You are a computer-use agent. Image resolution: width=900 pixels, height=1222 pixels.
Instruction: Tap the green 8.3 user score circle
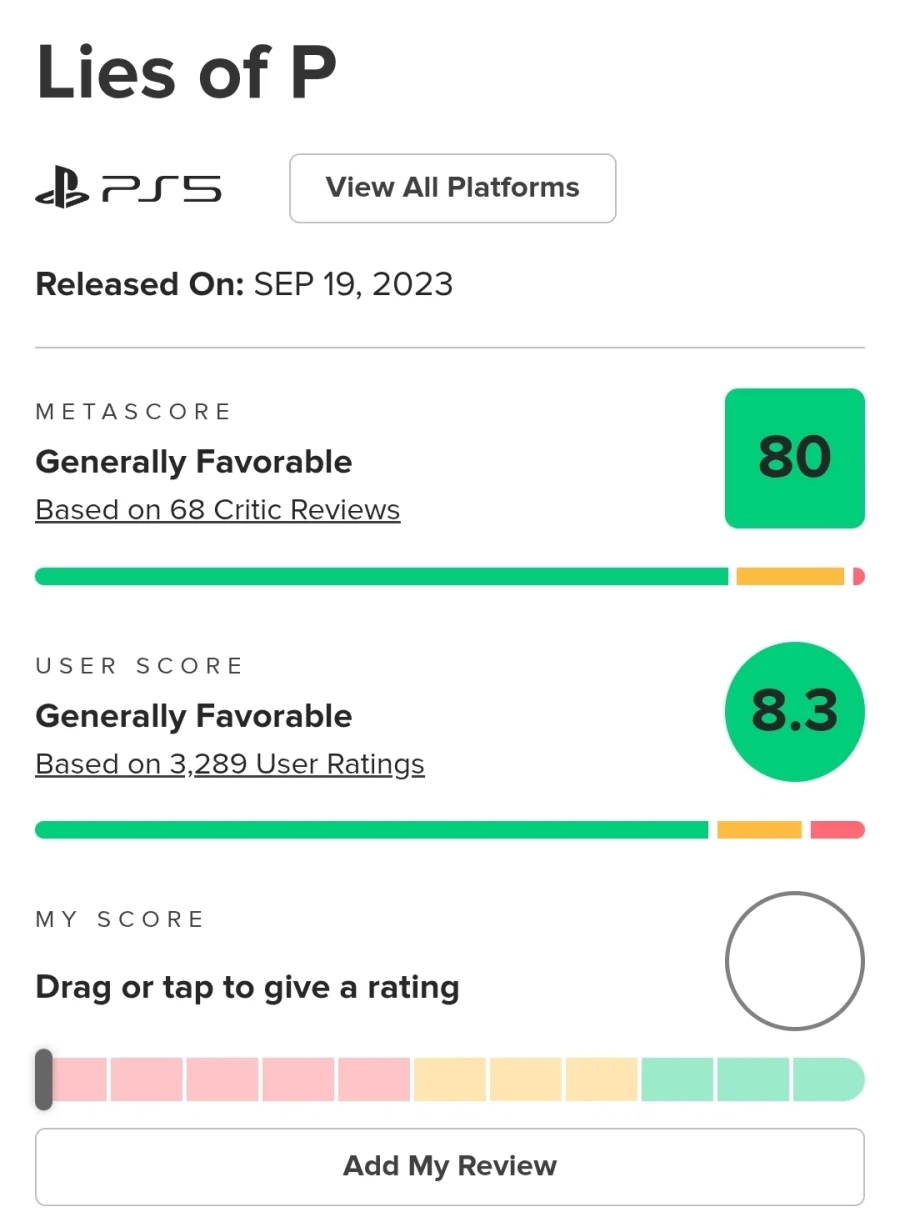[794, 712]
